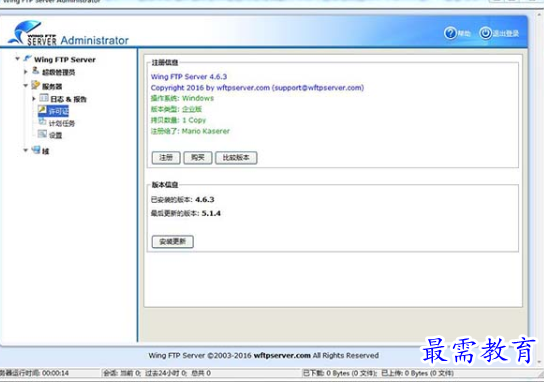Click the logout power icon

pos(485,33)
